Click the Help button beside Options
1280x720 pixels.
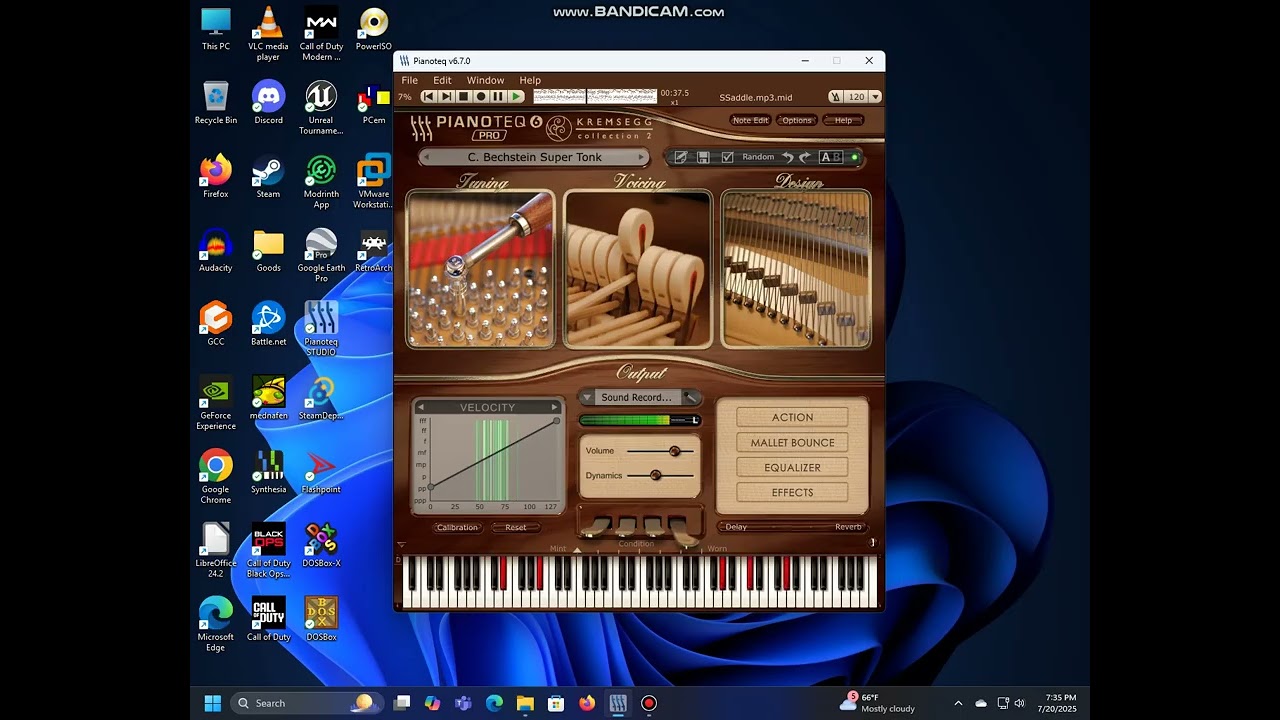[x=844, y=120]
